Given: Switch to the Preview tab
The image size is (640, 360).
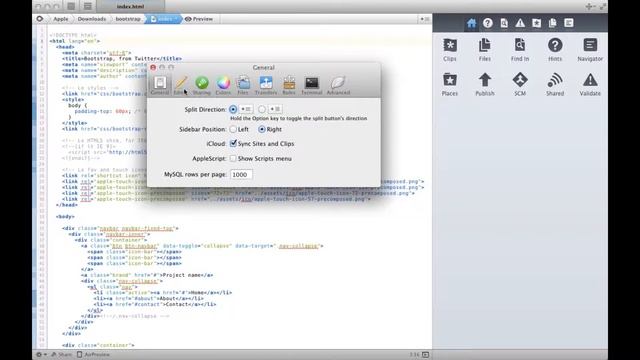Looking at the screenshot, I should 199,19.
